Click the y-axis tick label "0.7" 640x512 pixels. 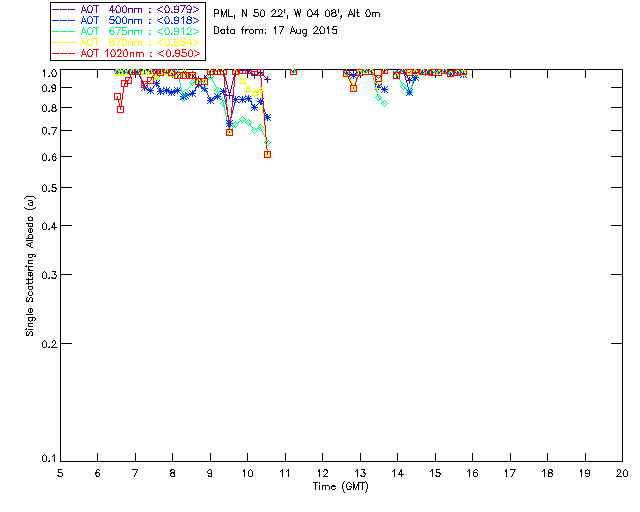coord(49,131)
